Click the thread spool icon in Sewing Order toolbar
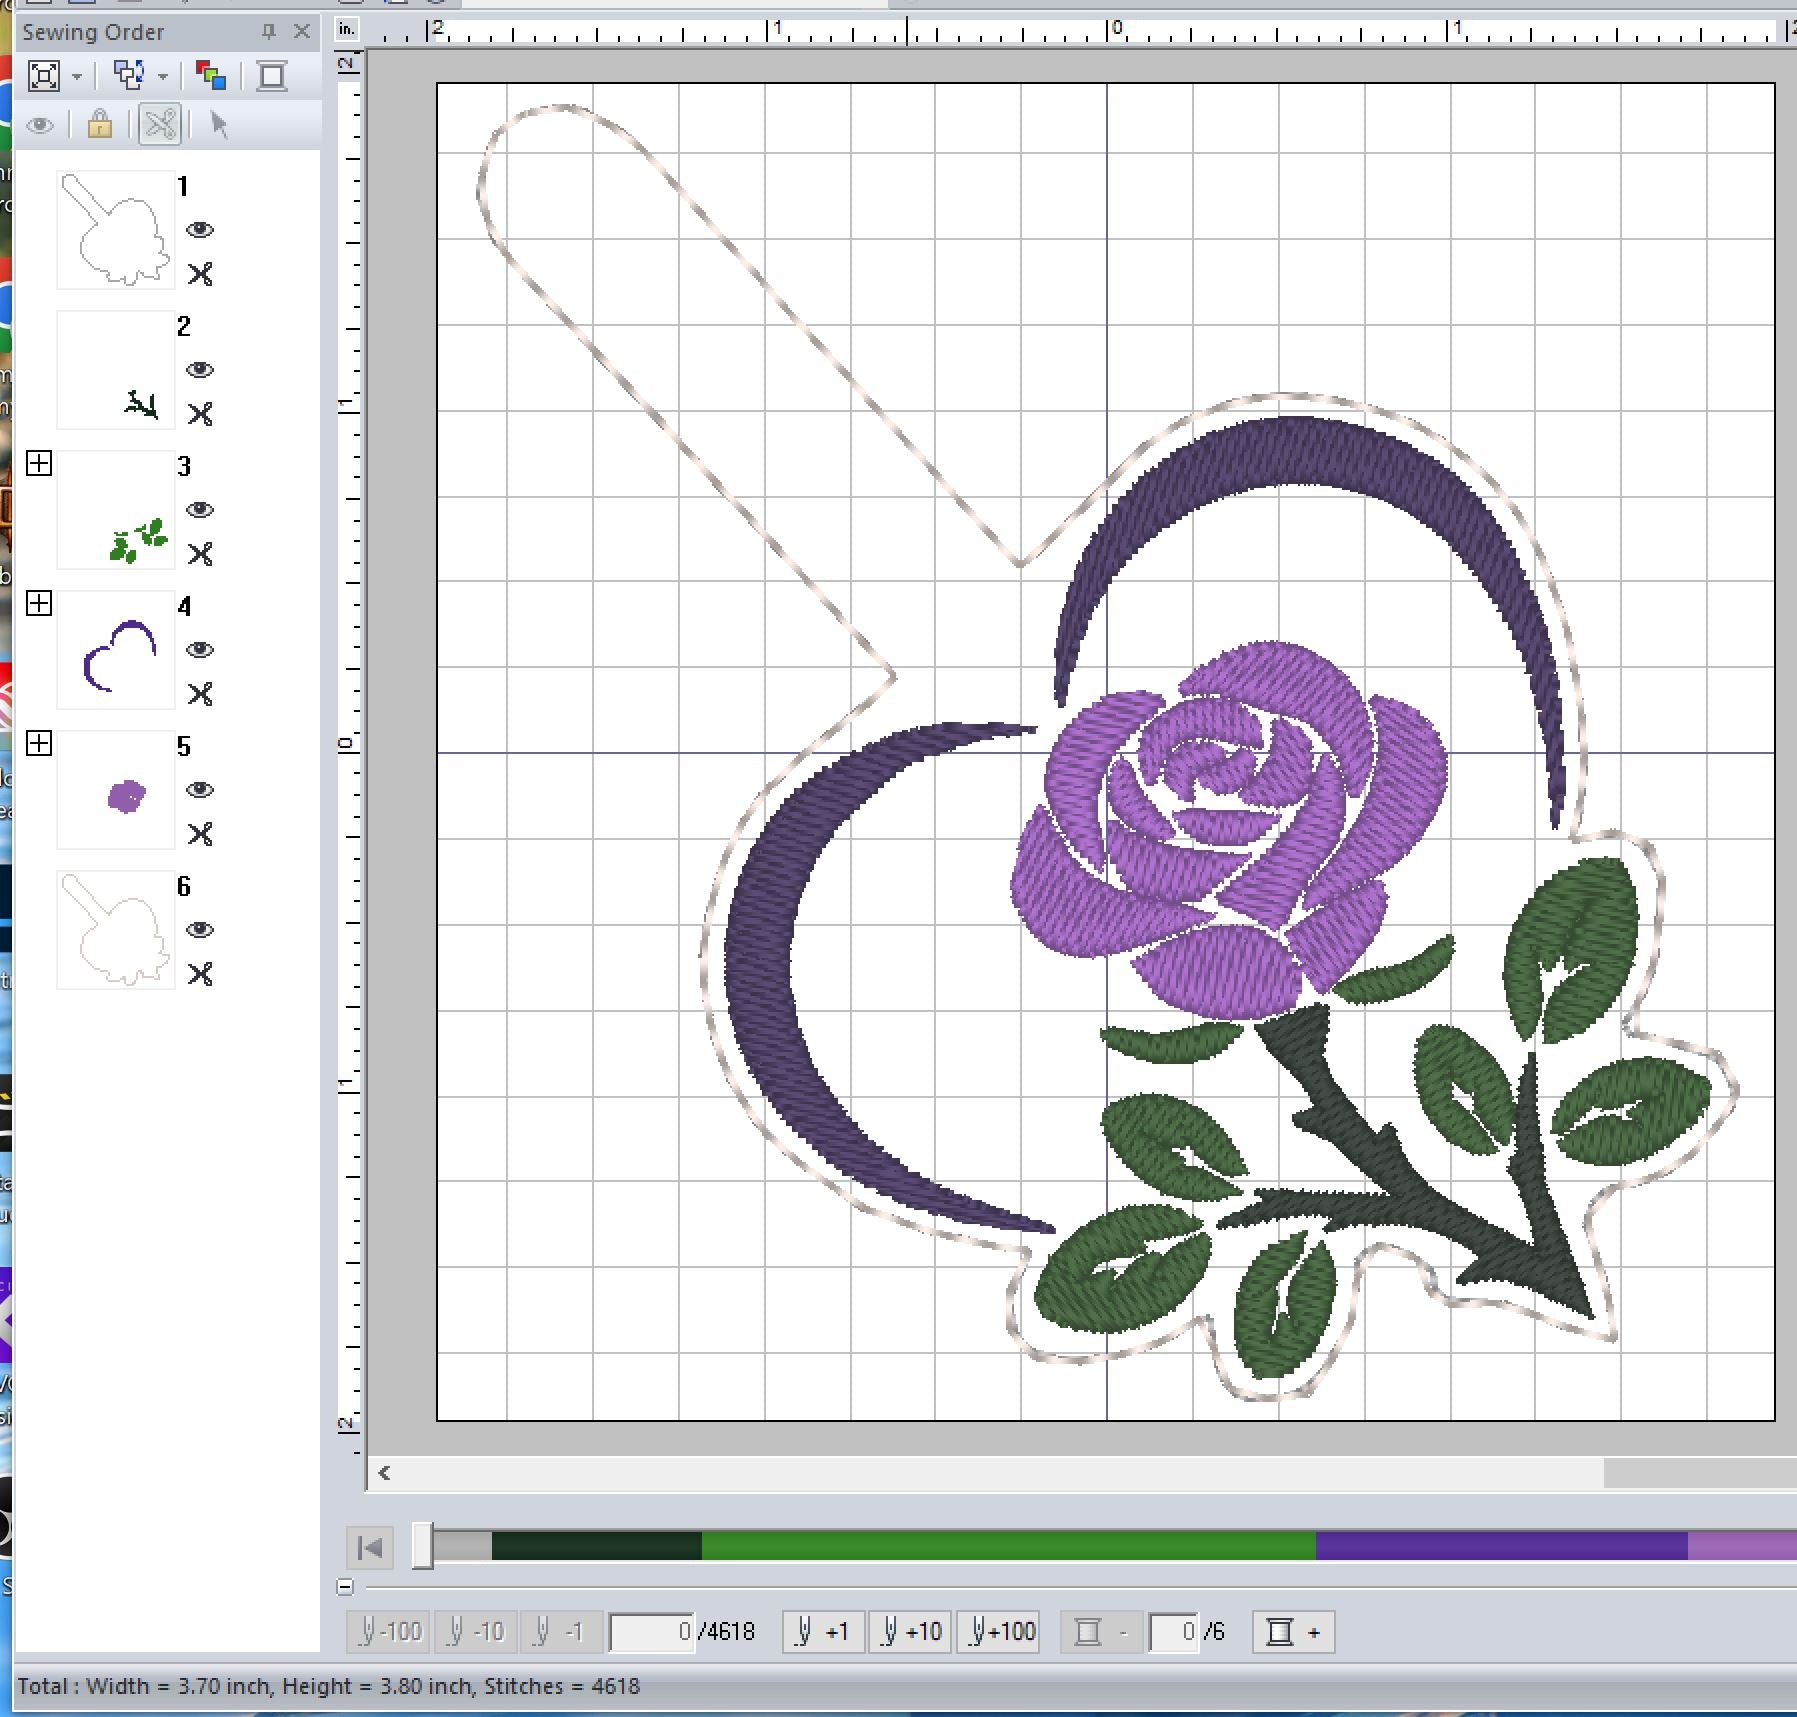 [x=271, y=76]
